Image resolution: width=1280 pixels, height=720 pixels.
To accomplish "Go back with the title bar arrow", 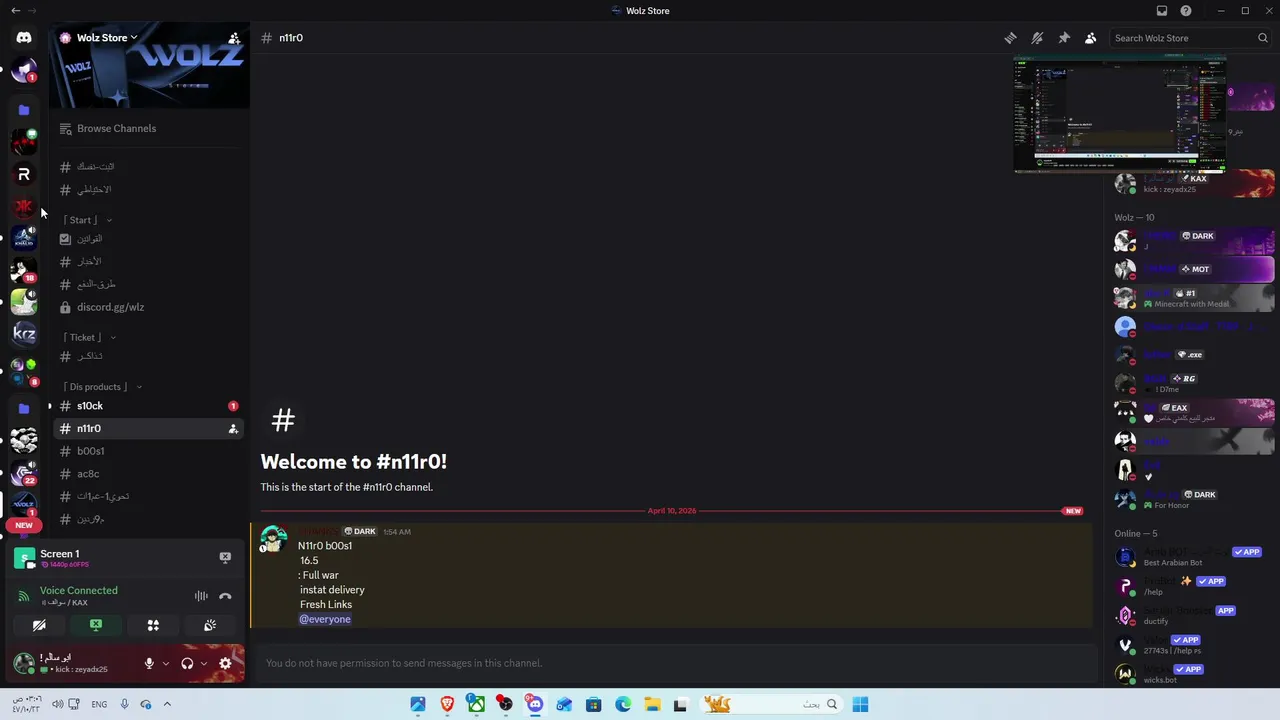I will pos(15,11).
